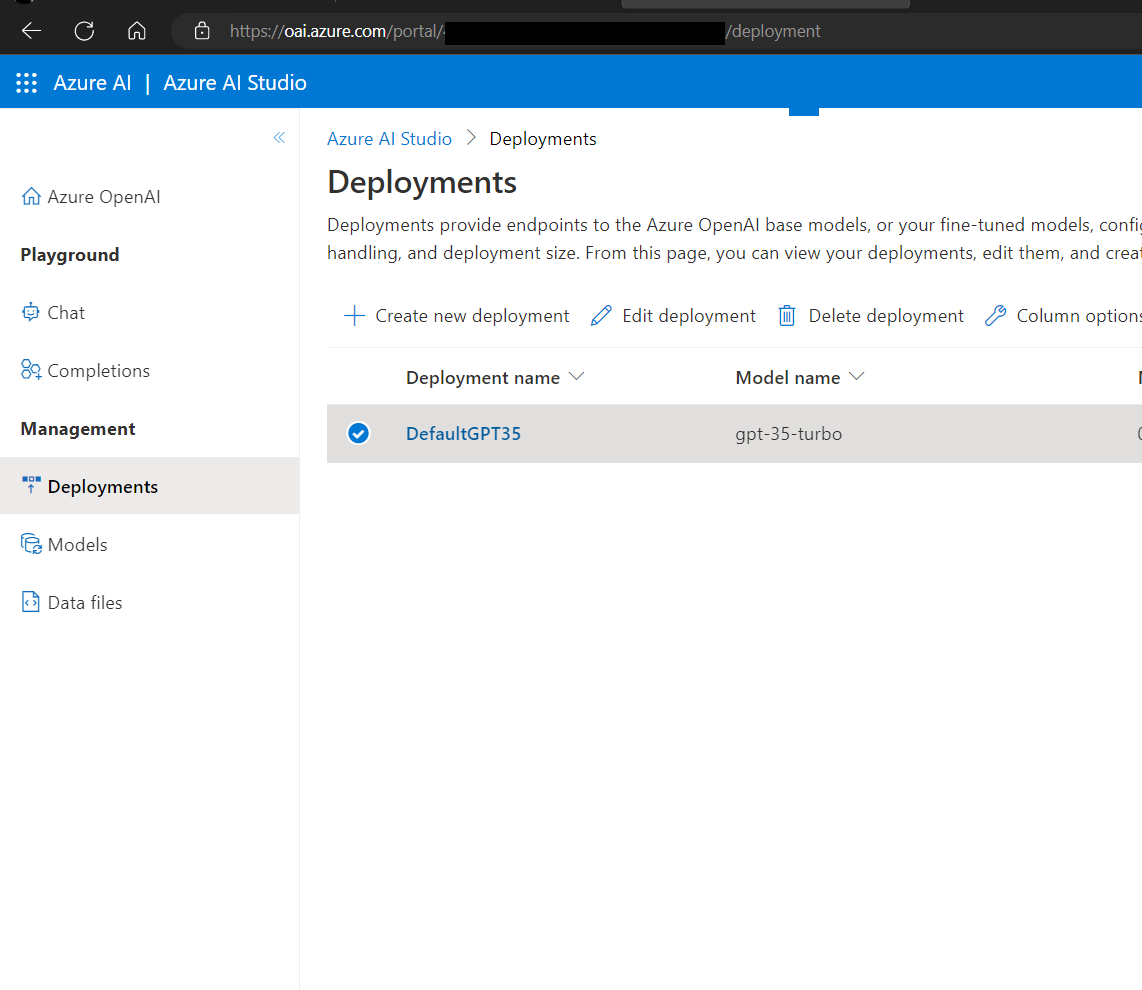The image size is (1142, 990).
Task: Click the pencil Edit deployment icon
Action: coord(601,316)
